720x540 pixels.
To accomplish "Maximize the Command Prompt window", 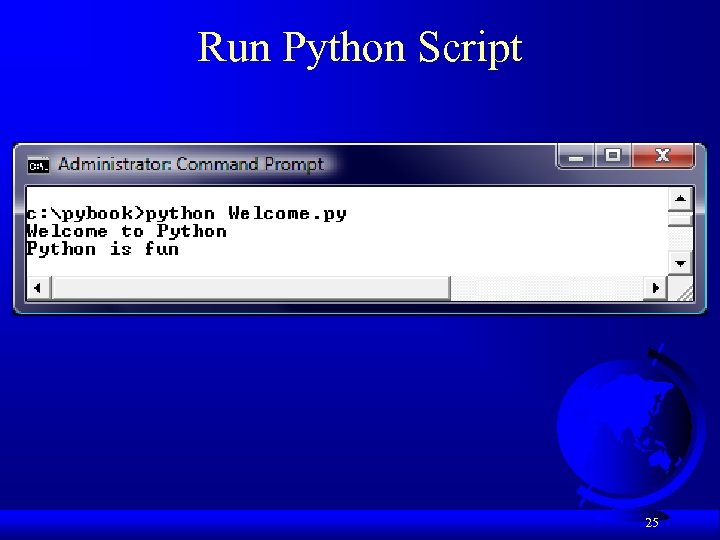I will coord(613,156).
